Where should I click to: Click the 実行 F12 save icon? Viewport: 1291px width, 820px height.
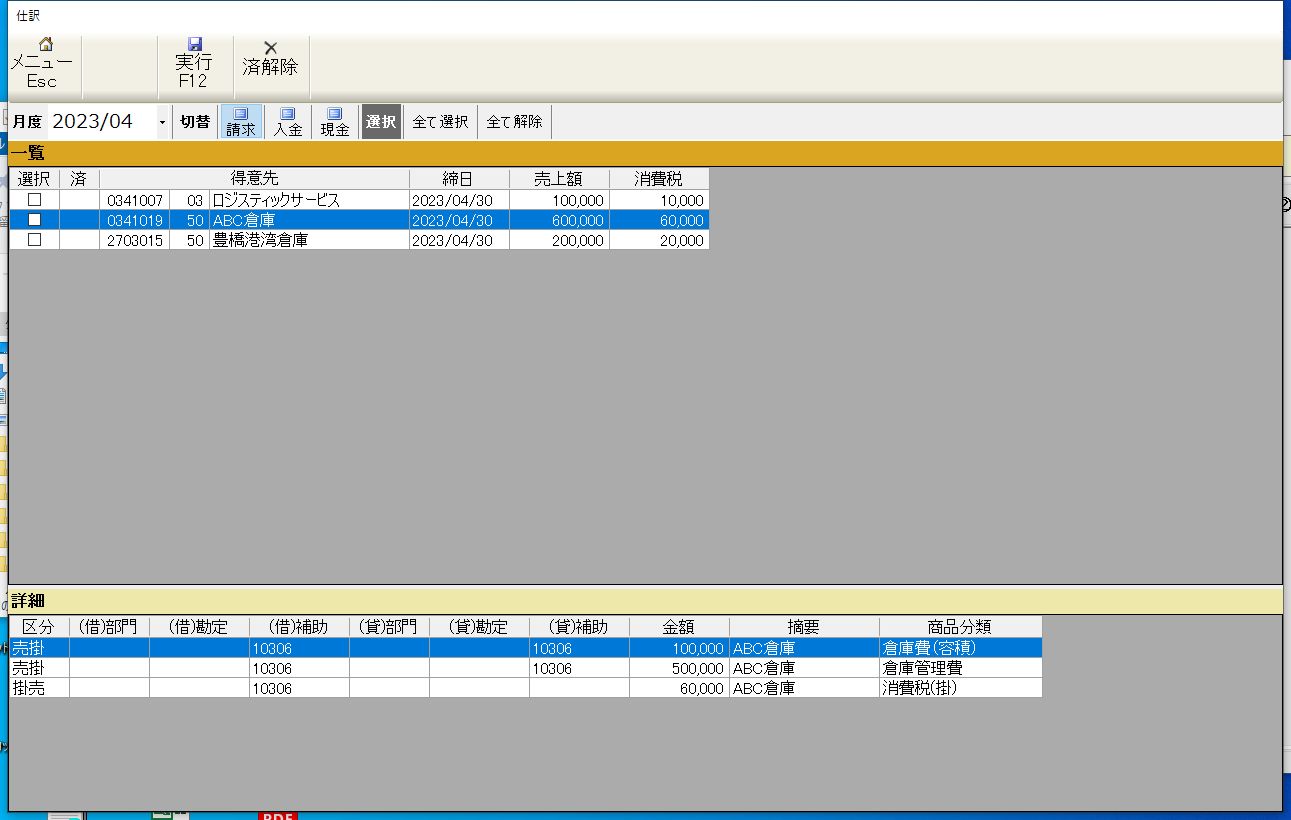194,45
